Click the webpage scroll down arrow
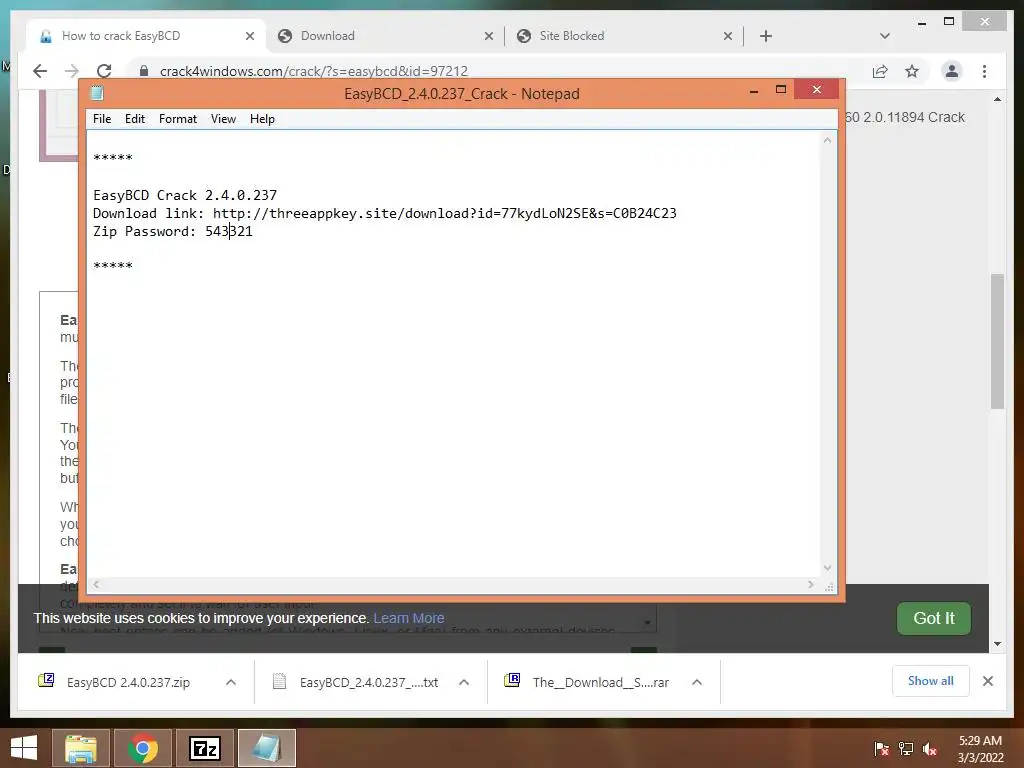 997,644
